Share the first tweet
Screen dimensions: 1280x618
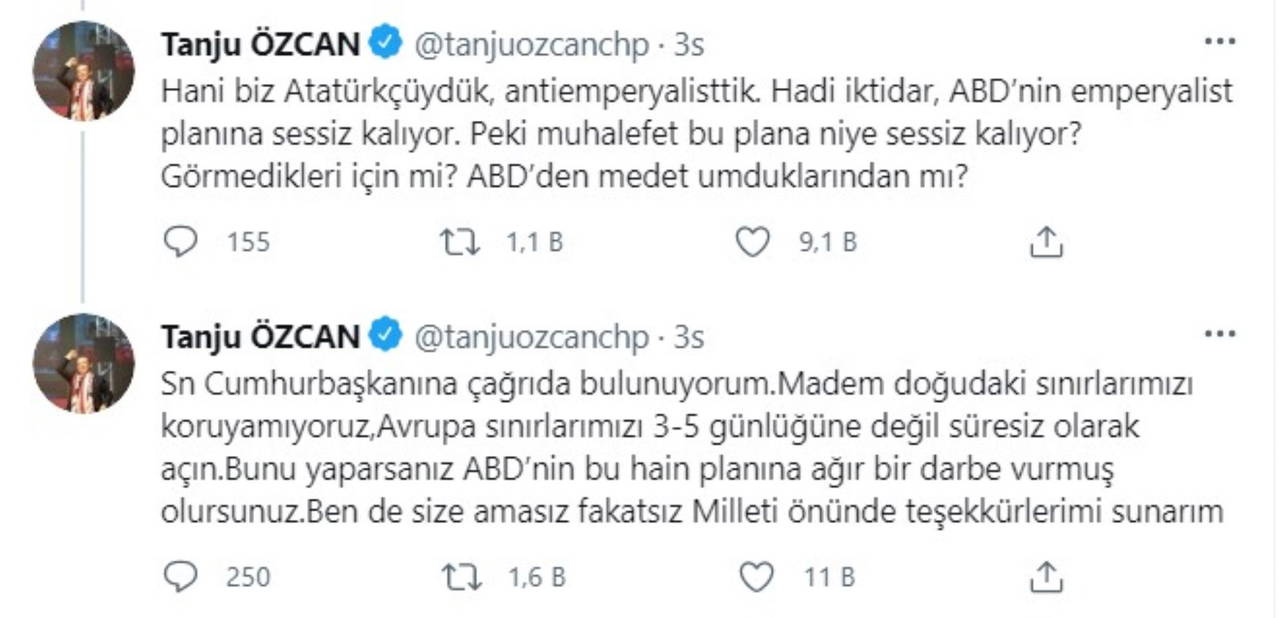pos(1045,242)
